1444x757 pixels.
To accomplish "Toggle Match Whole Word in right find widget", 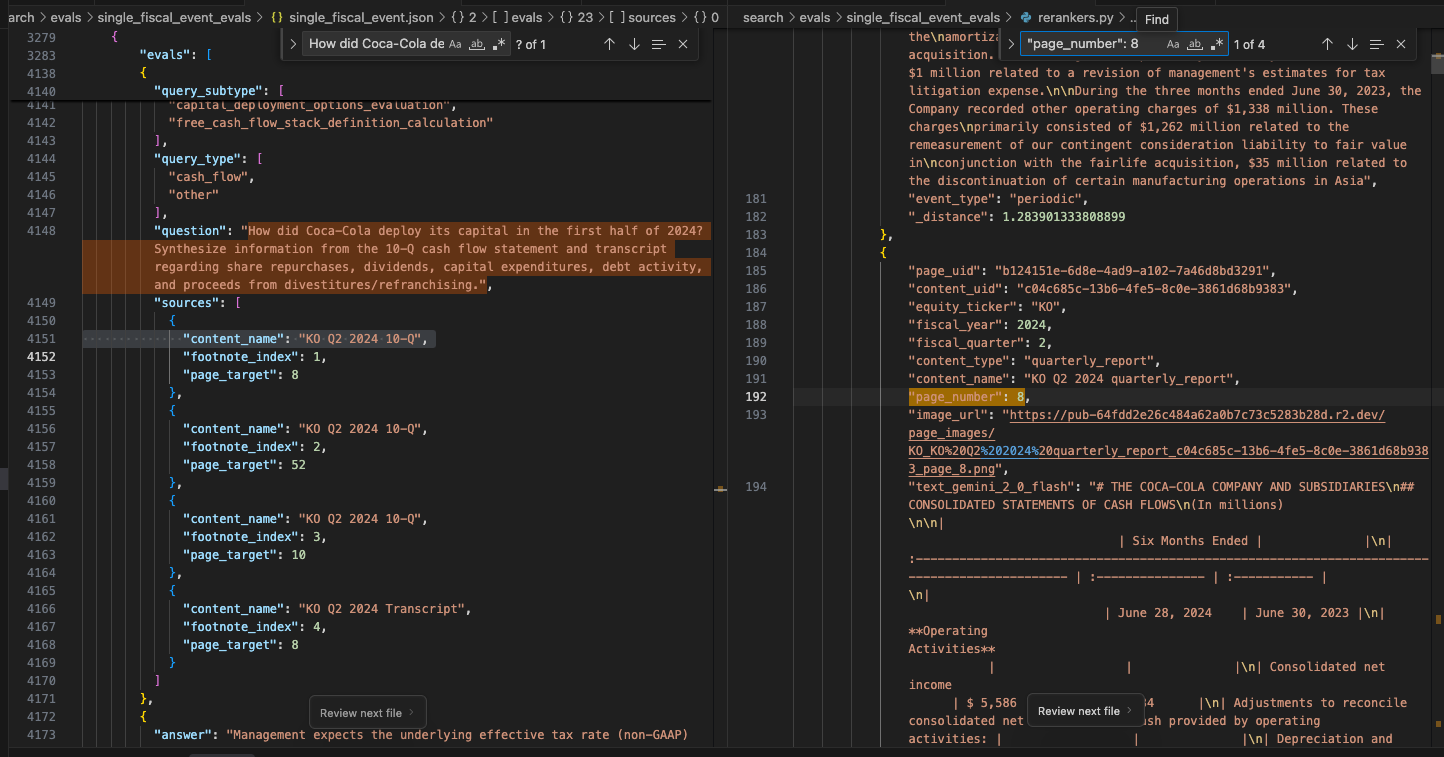I will pyautogui.click(x=1196, y=44).
